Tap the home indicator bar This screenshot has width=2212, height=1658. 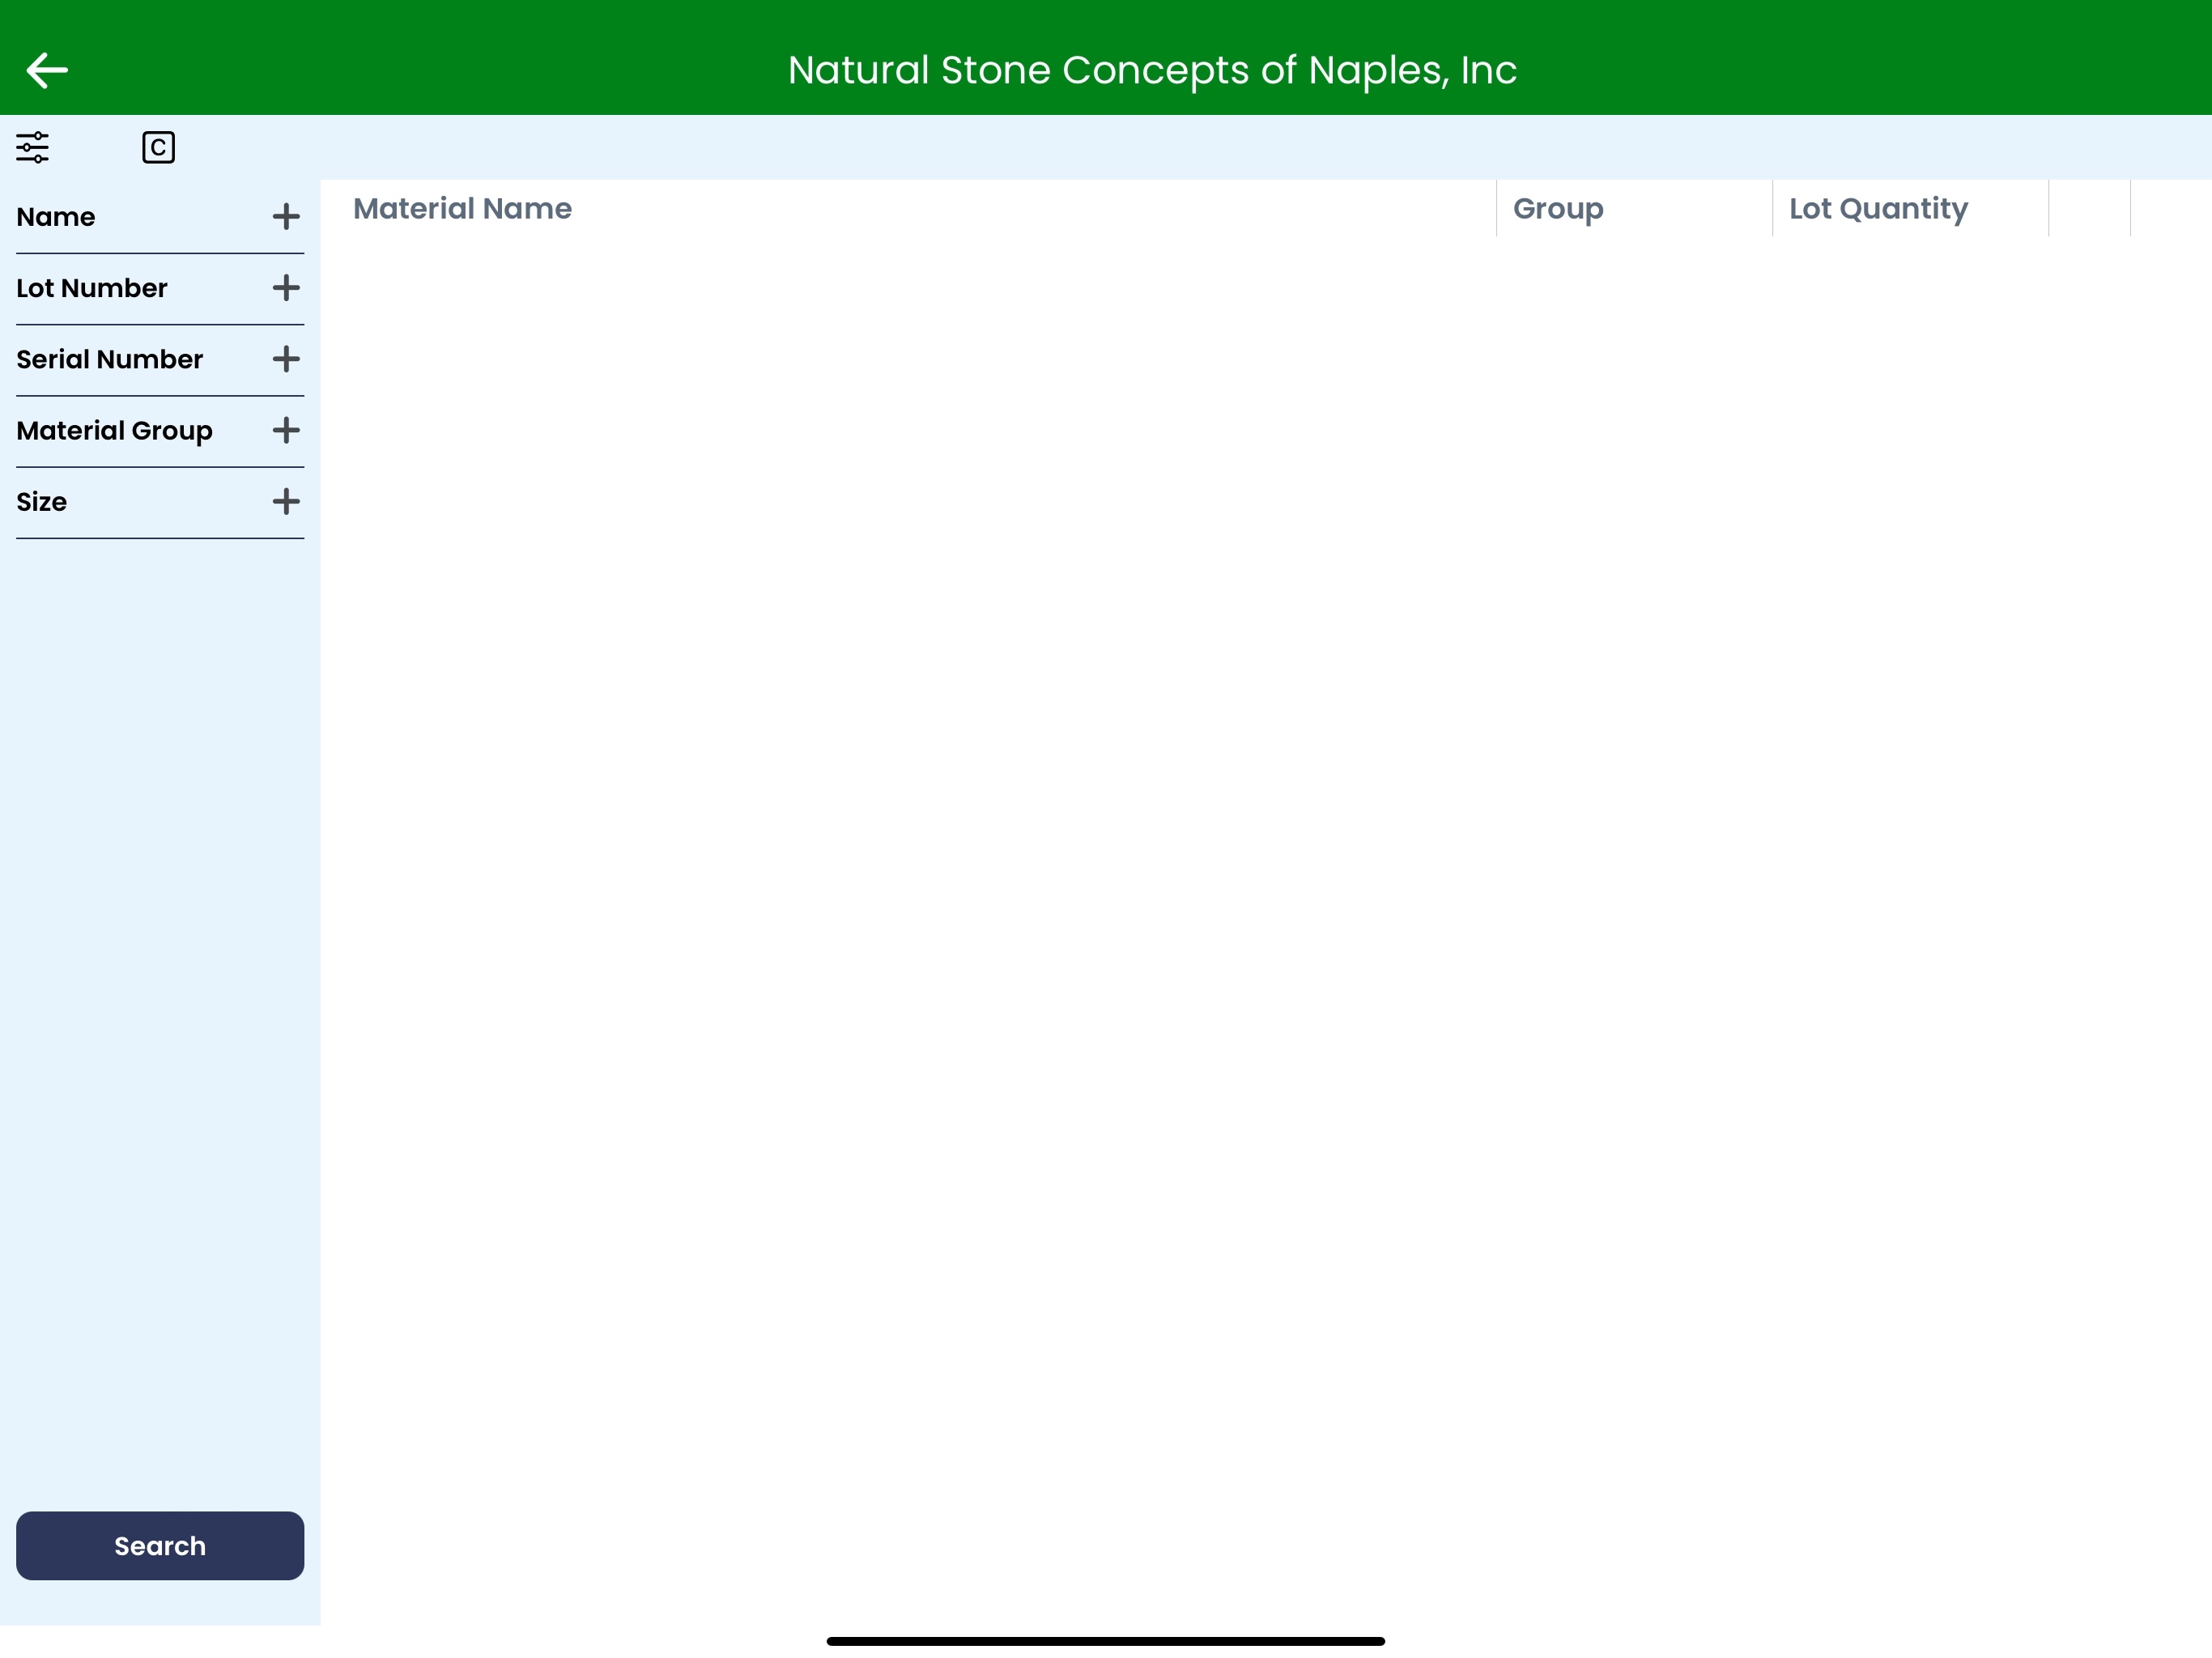1105,1641
